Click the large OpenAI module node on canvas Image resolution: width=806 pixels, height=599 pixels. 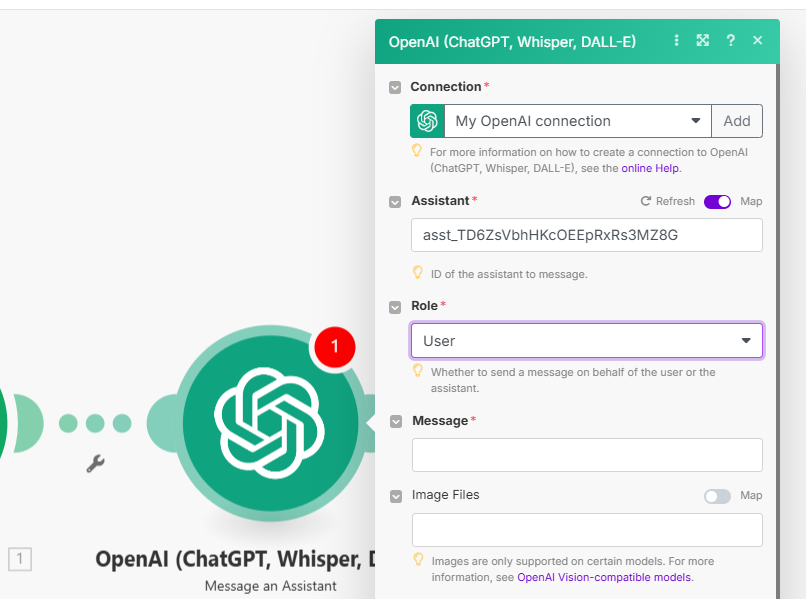click(x=270, y=423)
